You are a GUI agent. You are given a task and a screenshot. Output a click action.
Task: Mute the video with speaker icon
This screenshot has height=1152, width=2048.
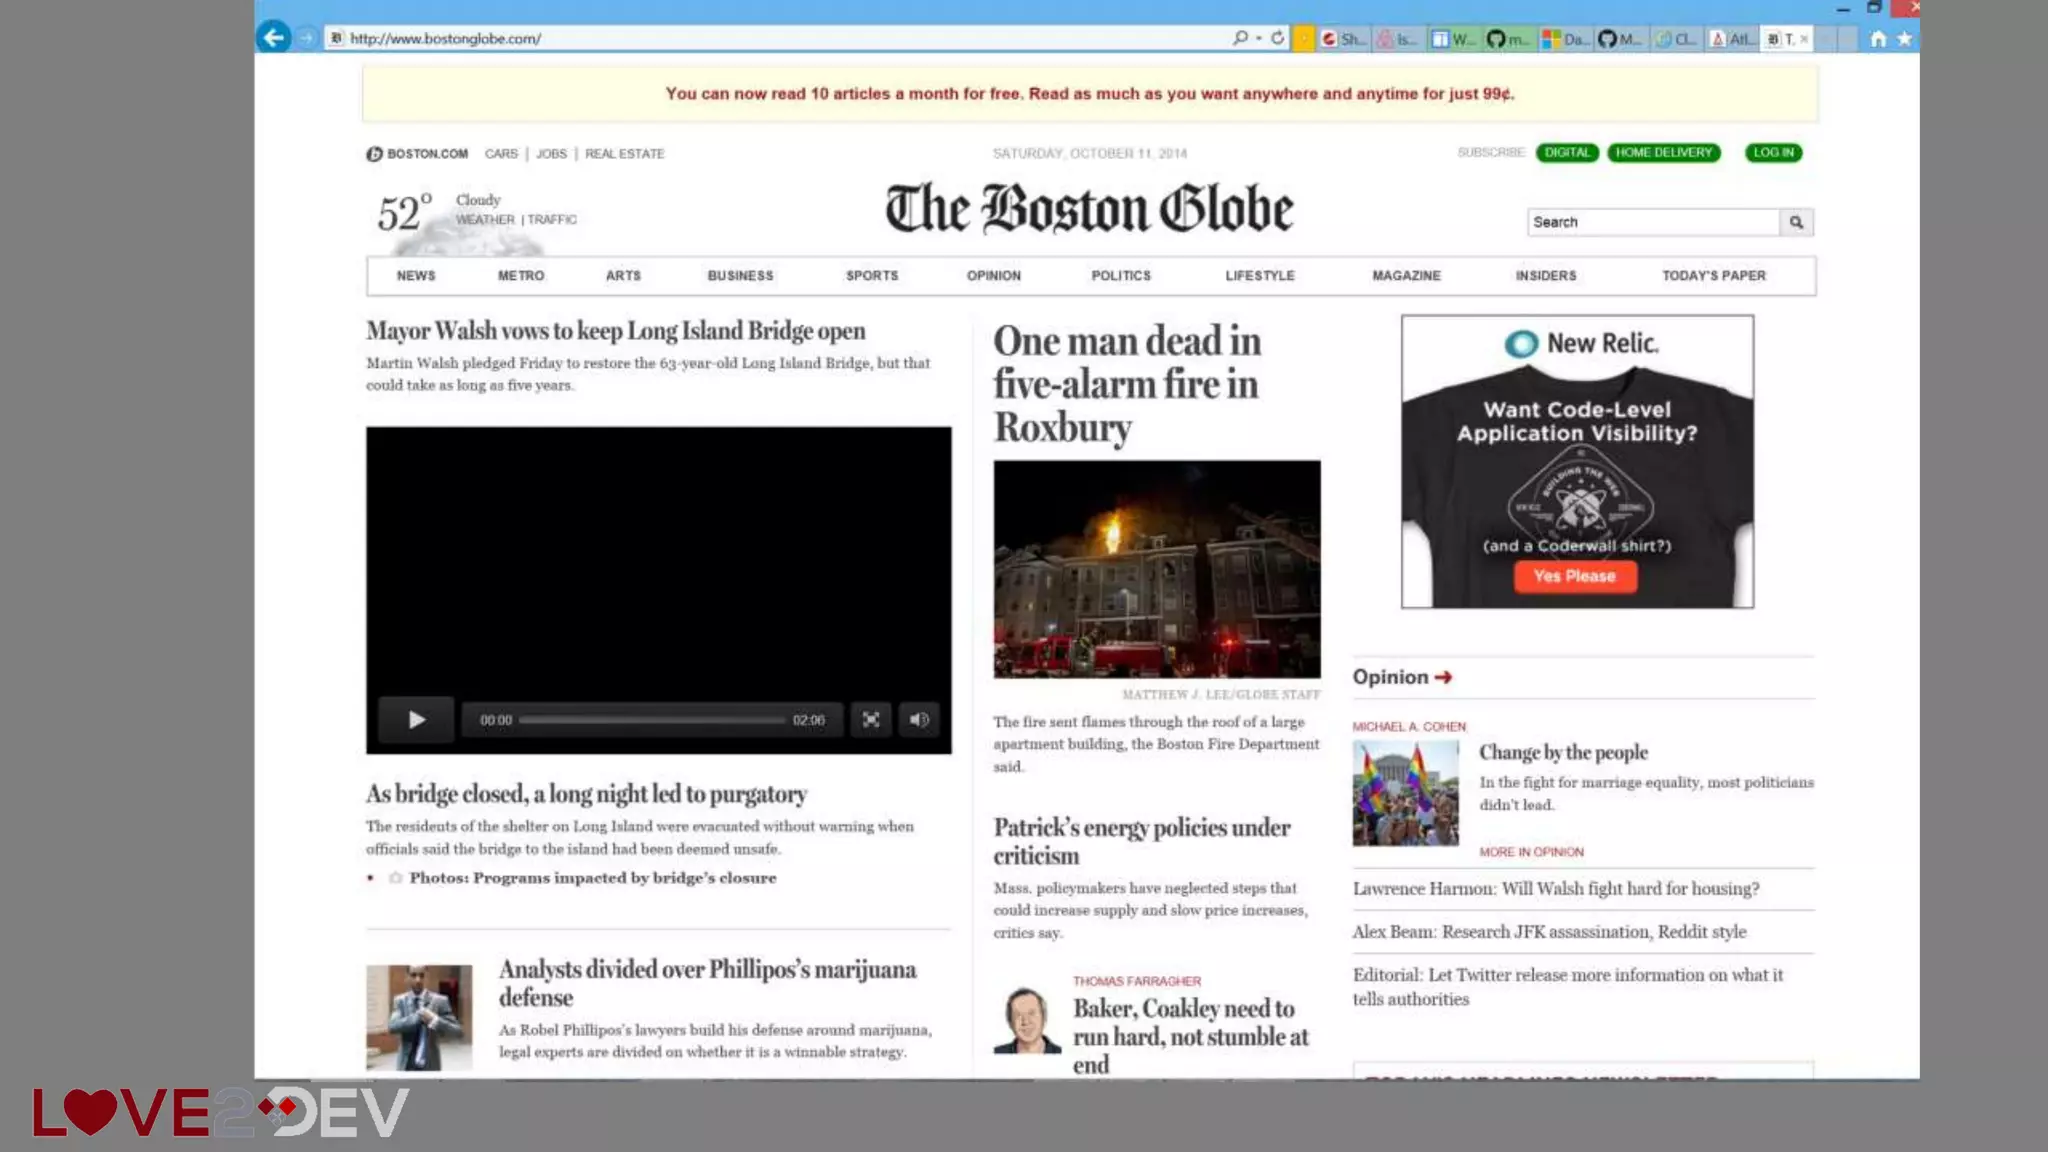point(919,720)
